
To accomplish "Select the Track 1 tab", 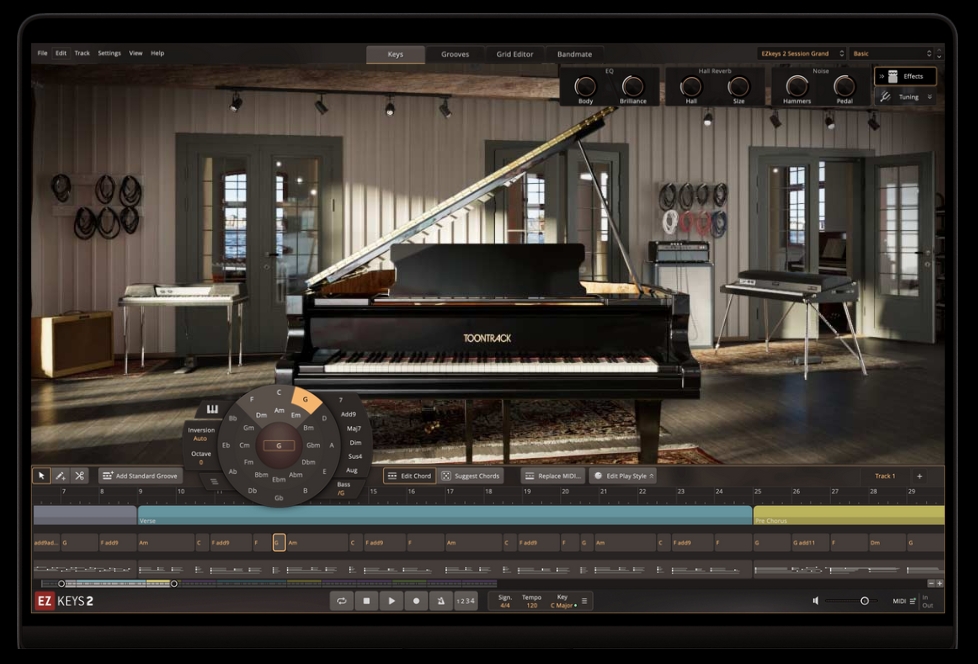I will click(x=884, y=476).
